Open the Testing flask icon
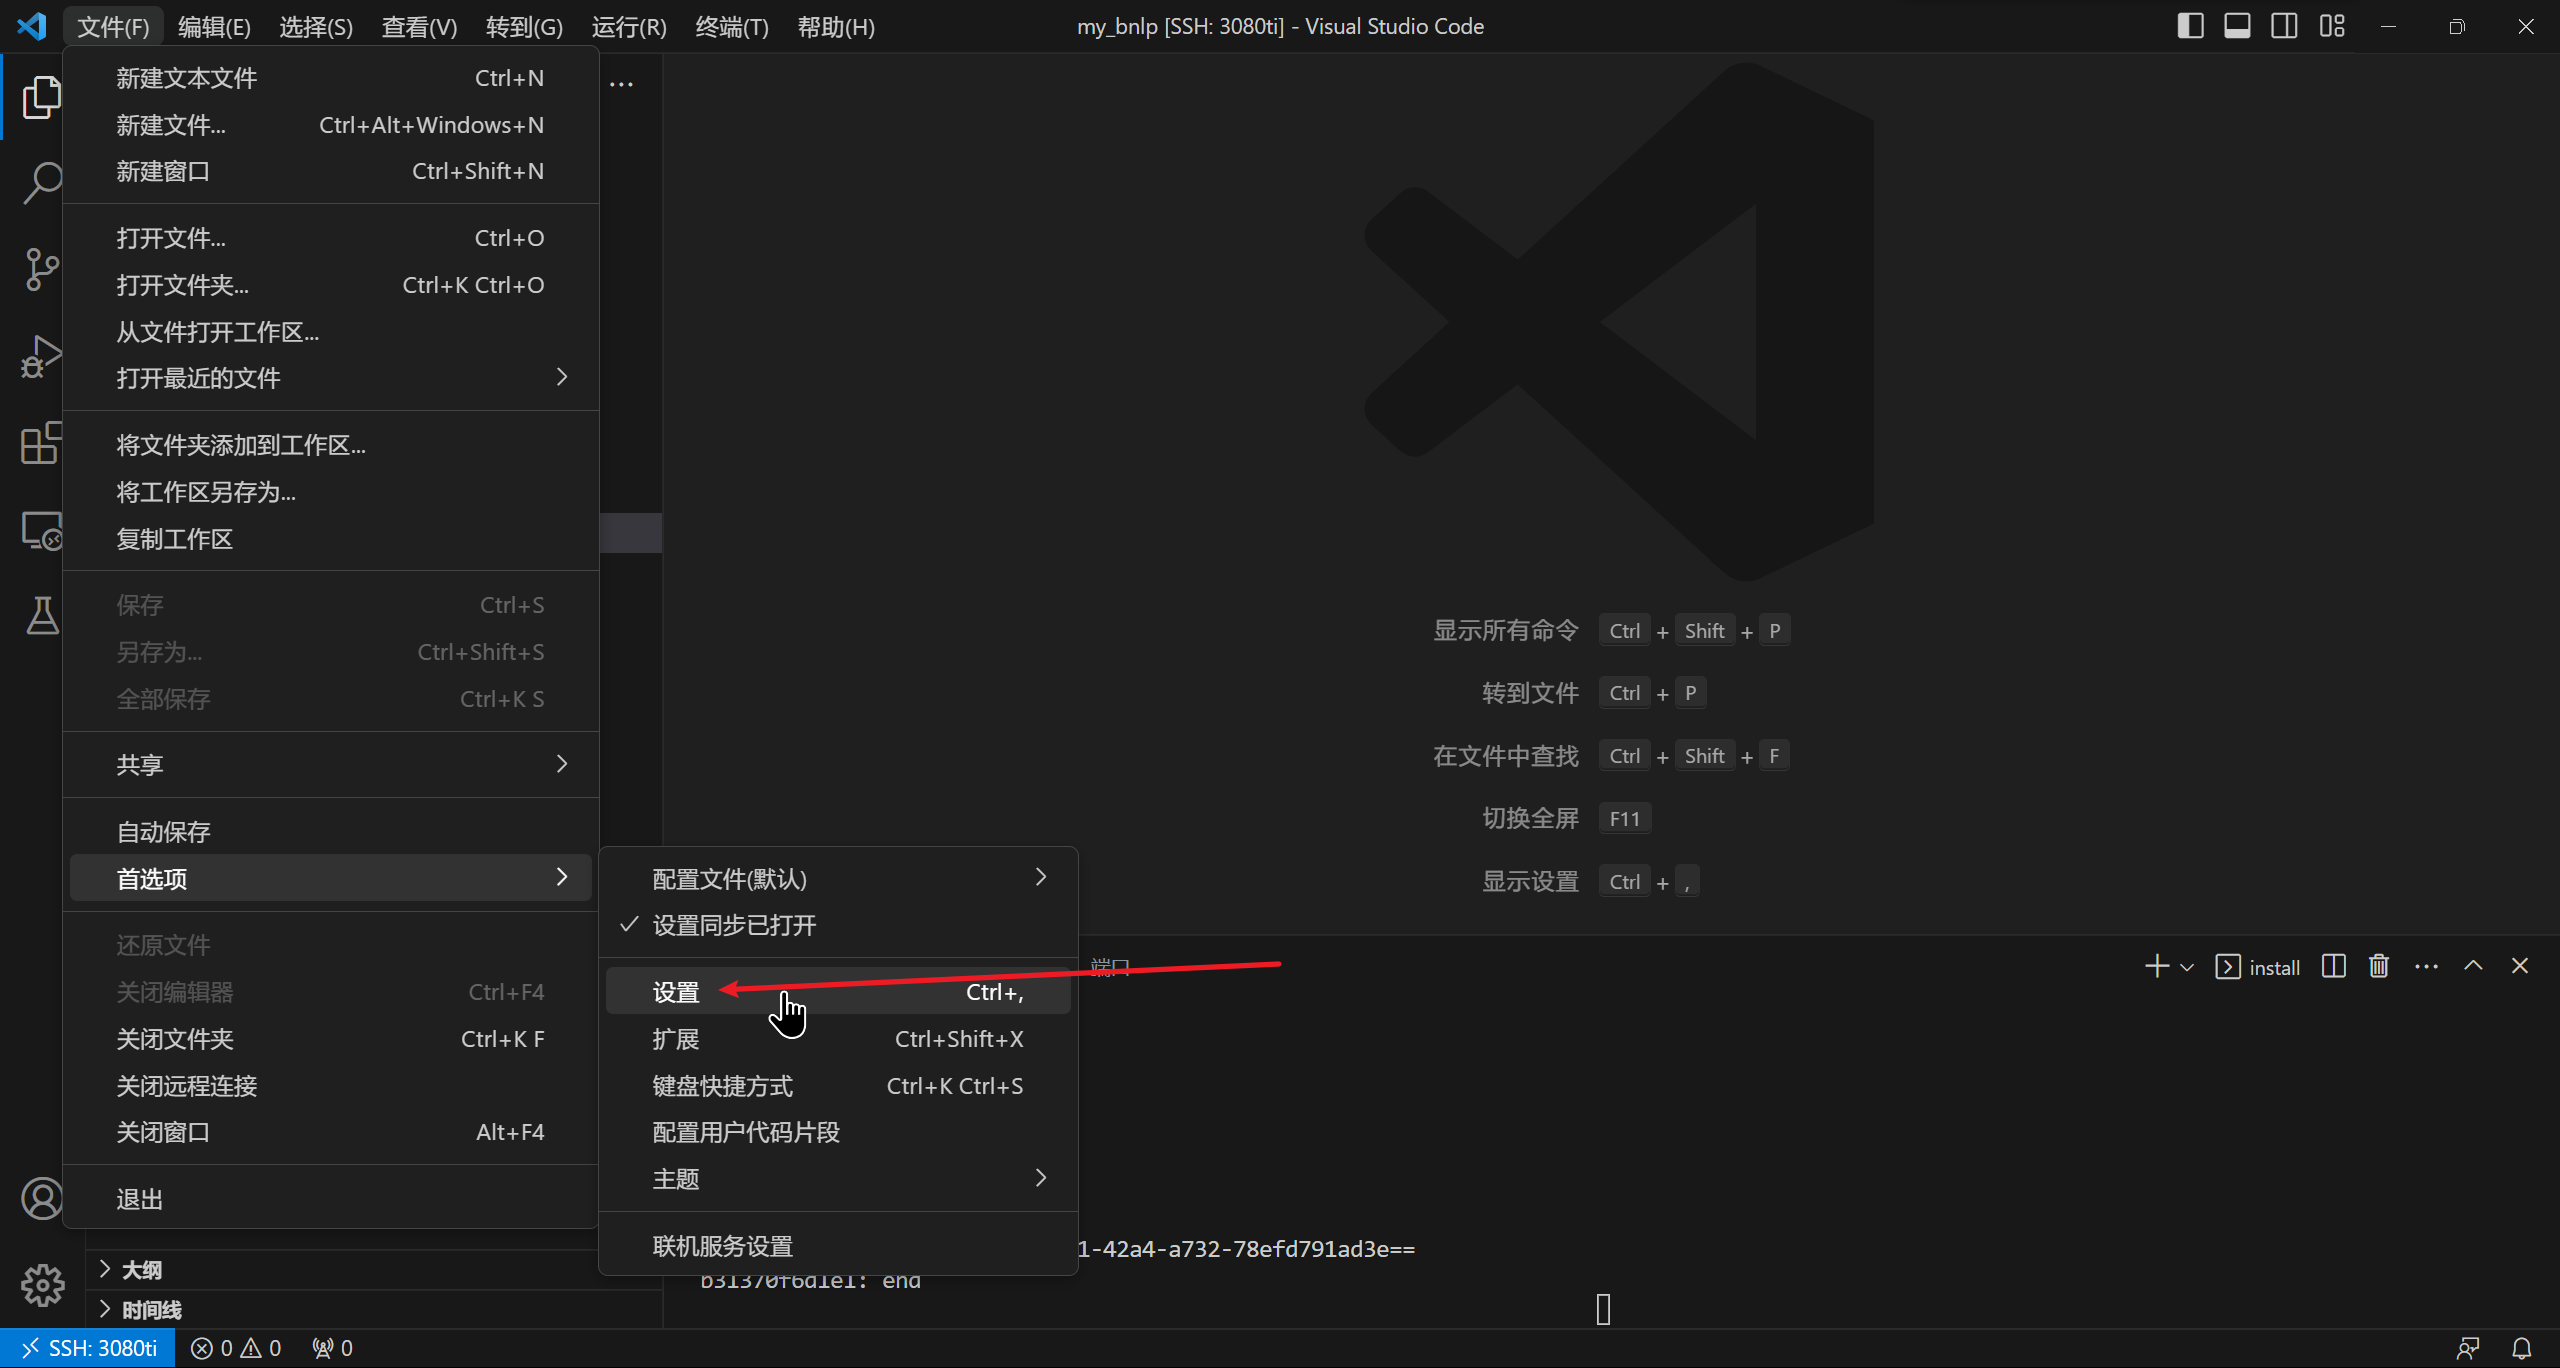 [x=41, y=616]
